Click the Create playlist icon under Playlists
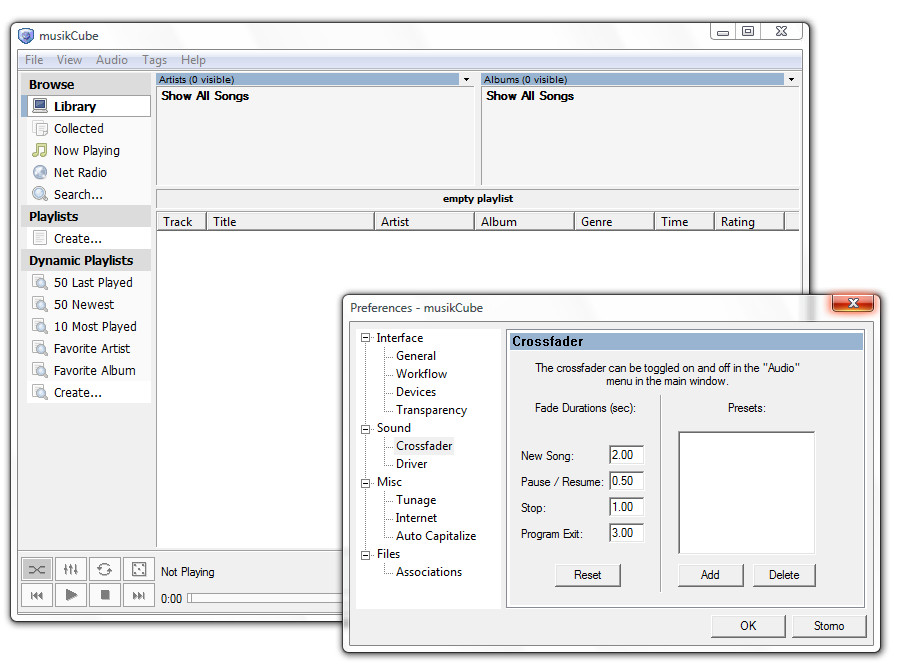Screen dimensions: 897x669 coord(40,238)
